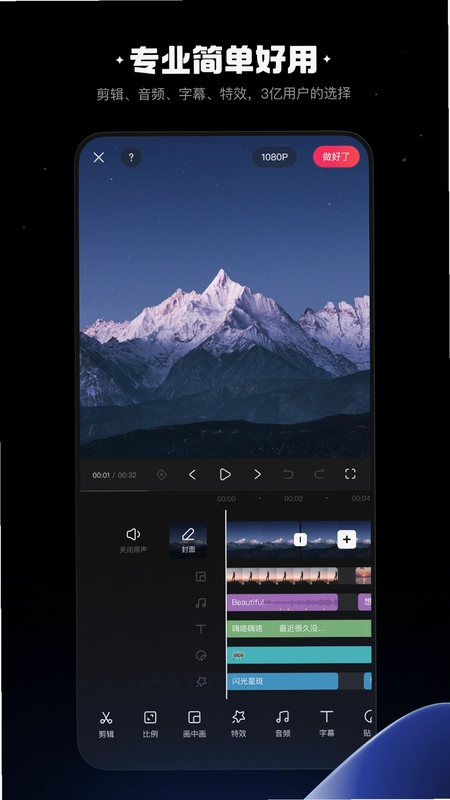450x800 pixels.
Task: Click the help question mark icon
Action: tap(131, 158)
